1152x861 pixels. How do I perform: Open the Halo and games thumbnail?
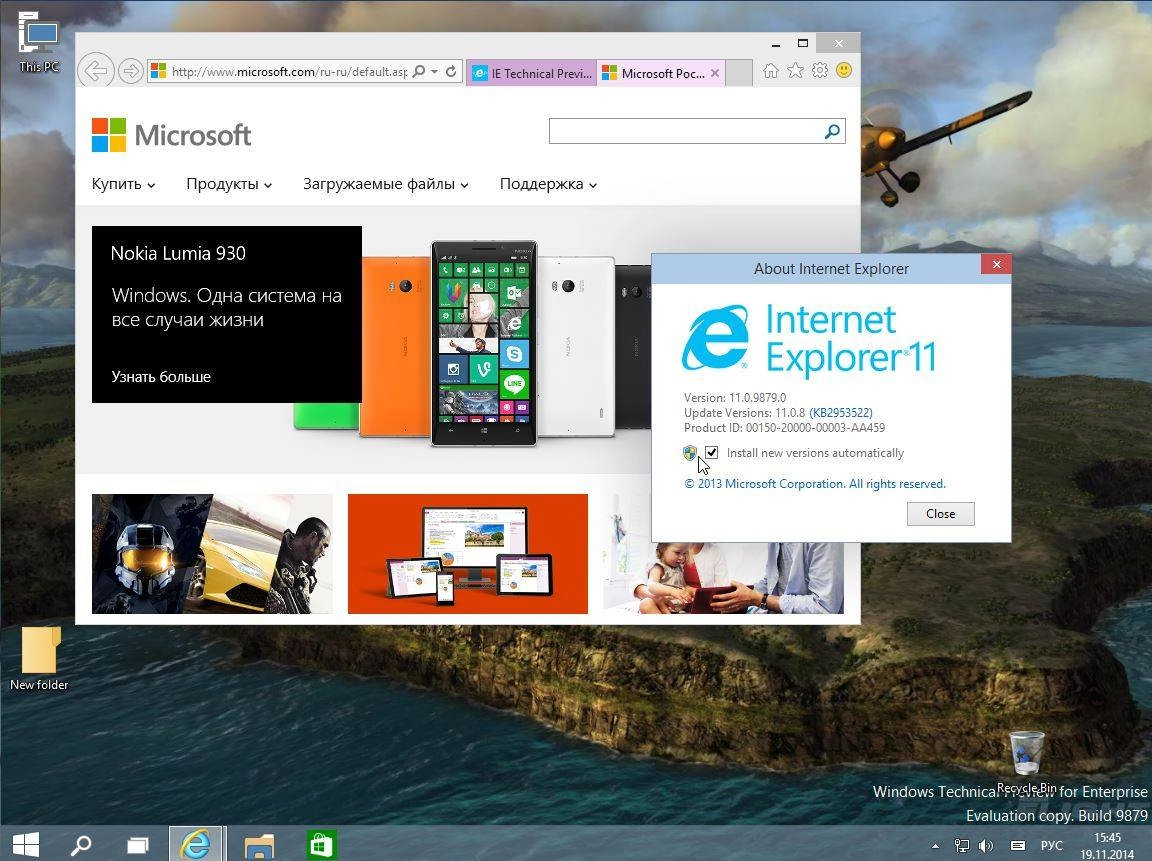[x=212, y=554]
